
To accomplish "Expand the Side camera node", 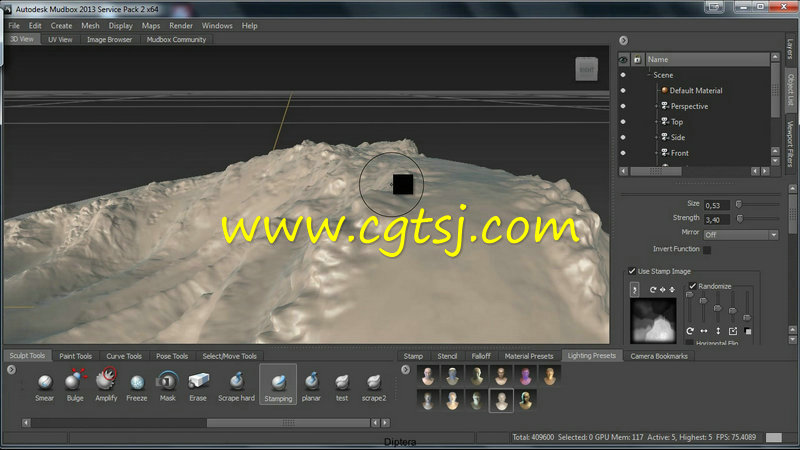I will pos(657,137).
